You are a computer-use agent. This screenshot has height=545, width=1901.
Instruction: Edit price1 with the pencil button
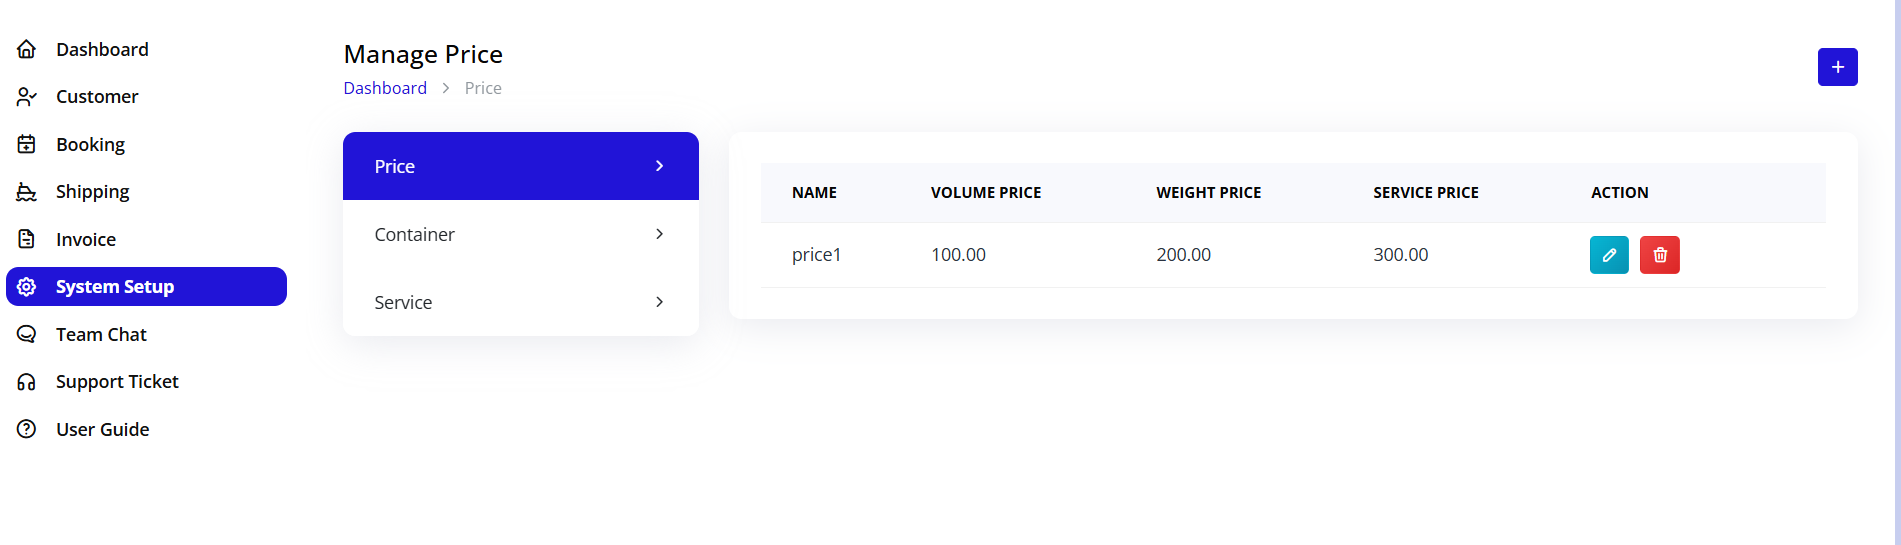[x=1609, y=255]
